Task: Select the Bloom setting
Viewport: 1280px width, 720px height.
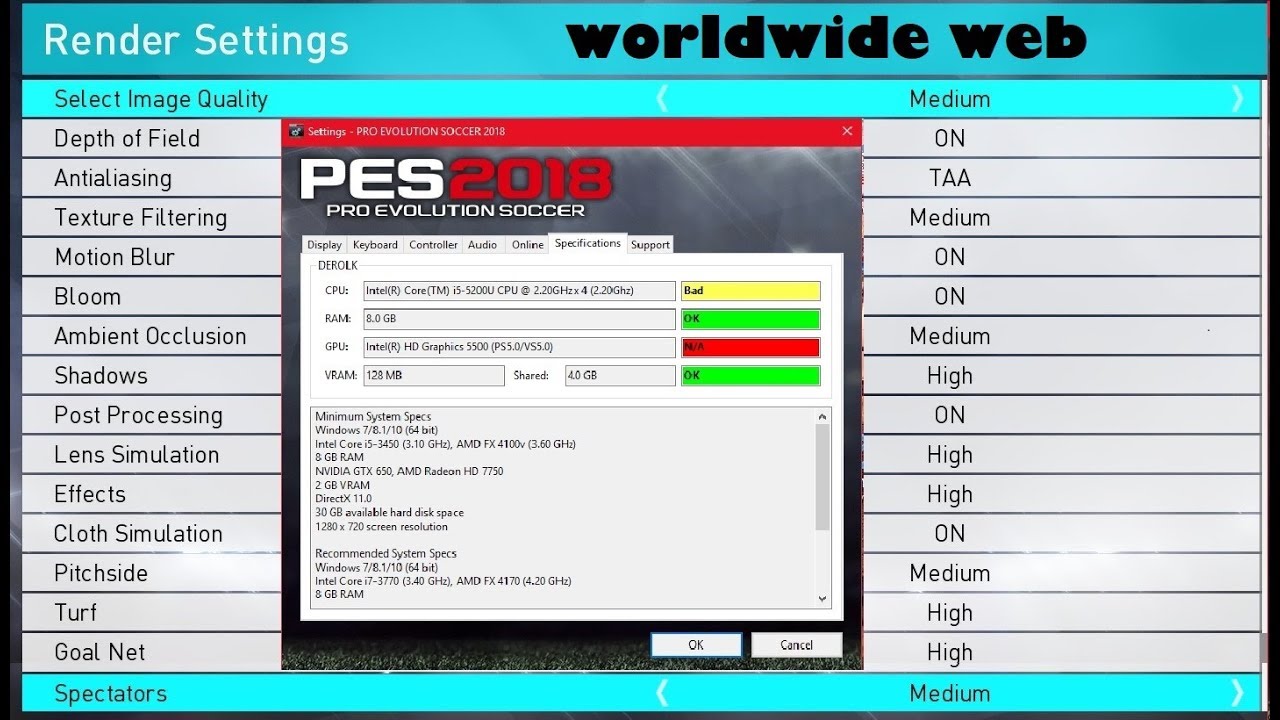Action: pyautogui.click(x=88, y=296)
